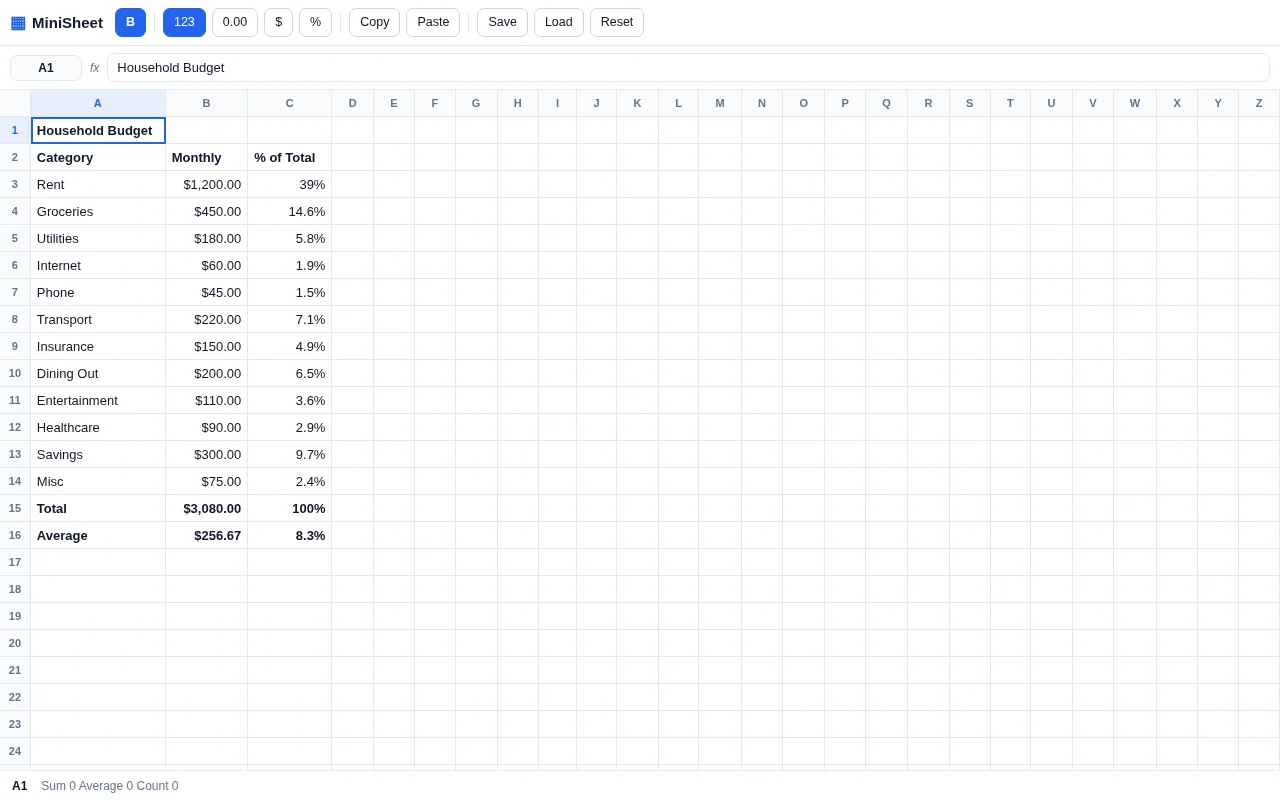The width and height of the screenshot is (1280, 800).
Task: Select row 3 header
Action: [x=15, y=184]
